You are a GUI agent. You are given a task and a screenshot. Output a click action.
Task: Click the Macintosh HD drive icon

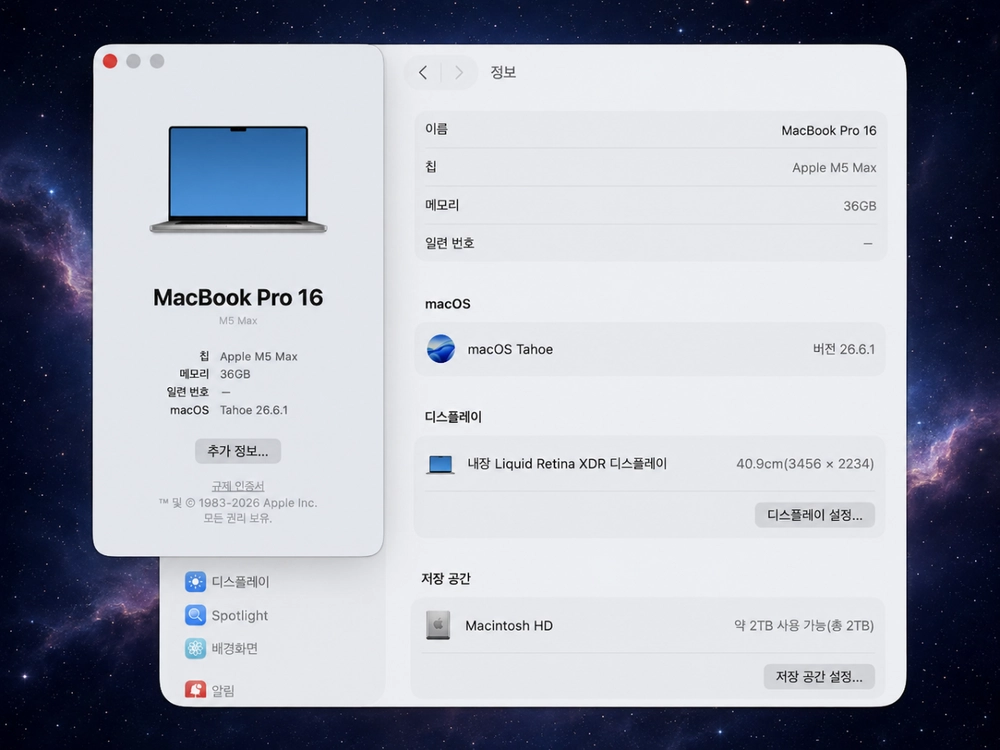point(438,626)
